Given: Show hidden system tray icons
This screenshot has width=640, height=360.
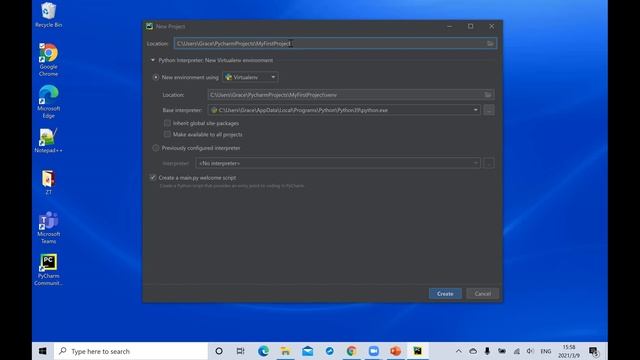Looking at the screenshot, I should click(459, 351).
